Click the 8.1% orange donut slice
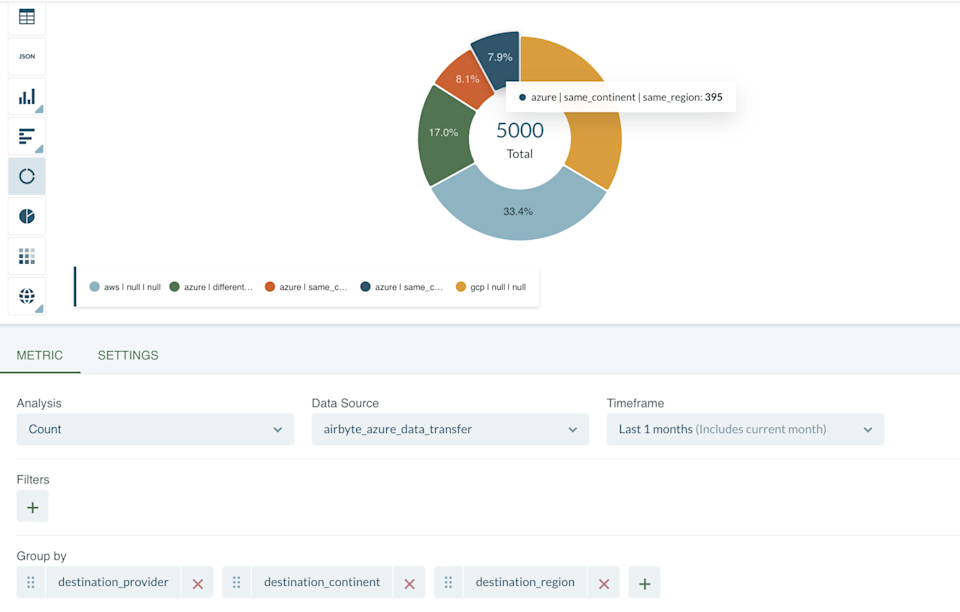Viewport: 960px width, 612px height. 467,79
